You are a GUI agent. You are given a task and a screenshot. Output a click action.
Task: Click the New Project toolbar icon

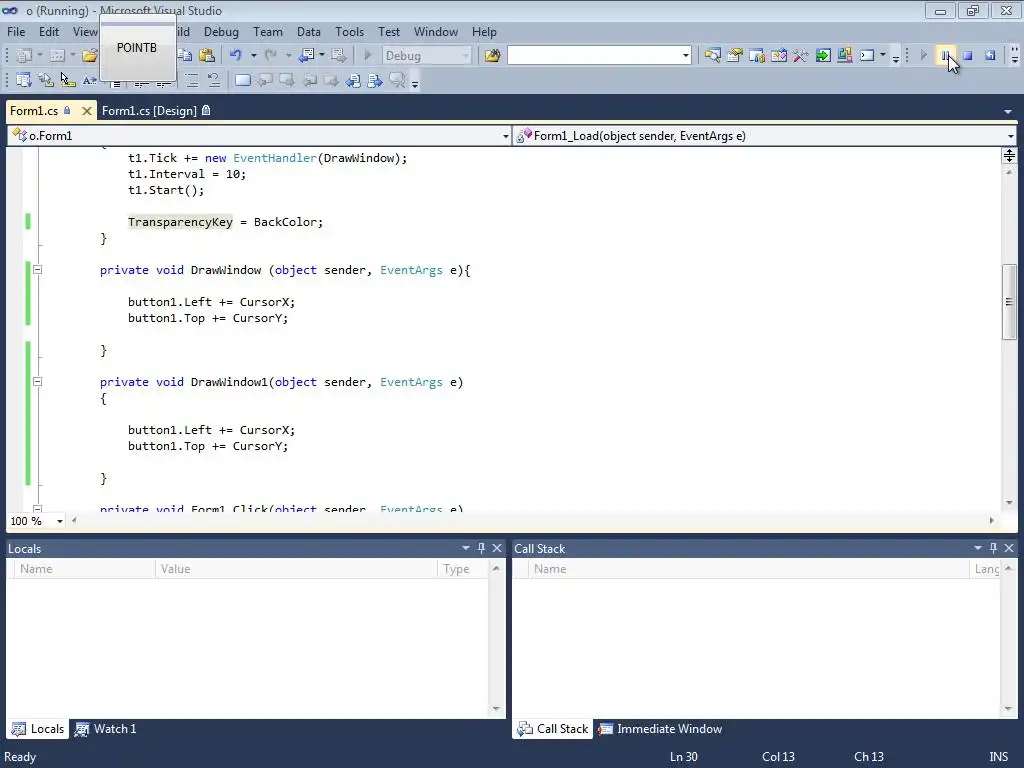(x=24, y=56)
